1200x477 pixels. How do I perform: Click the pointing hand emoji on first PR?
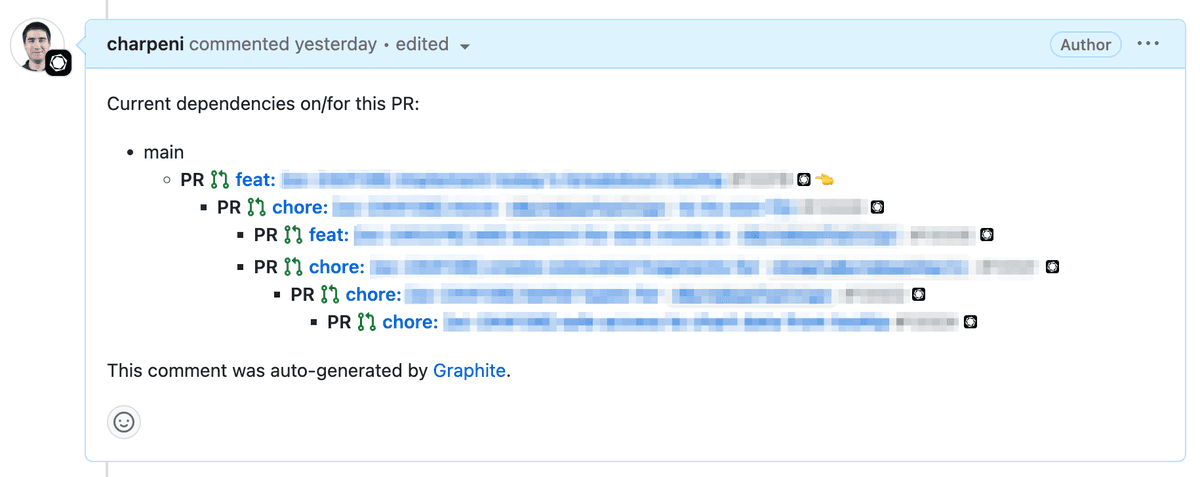click(824, 180)
